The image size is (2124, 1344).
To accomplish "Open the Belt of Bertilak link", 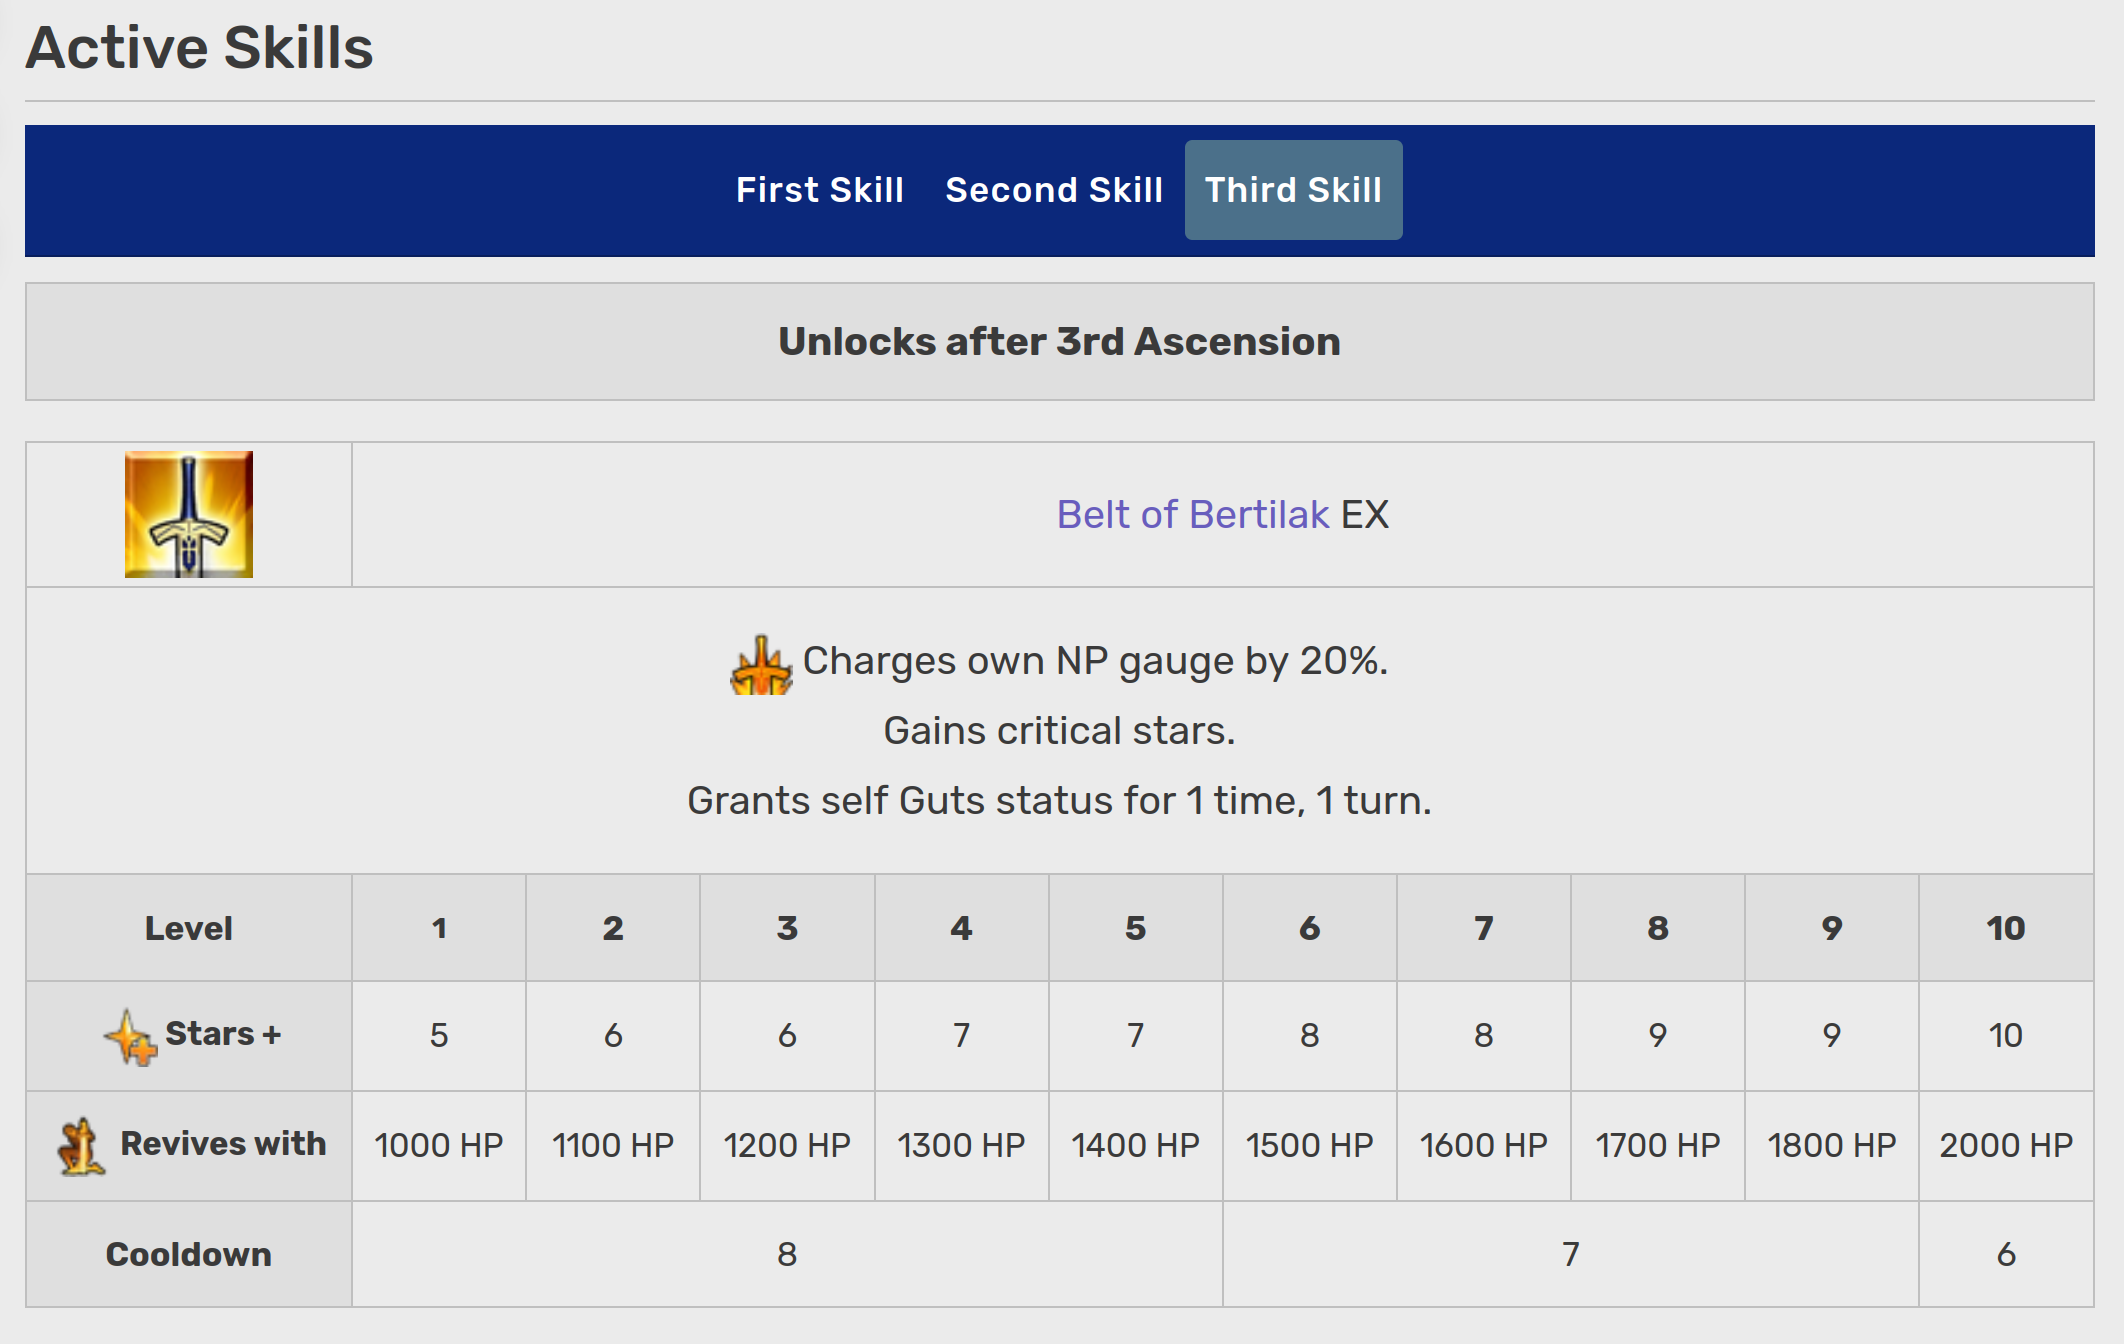I will [x=1193, y=515].
